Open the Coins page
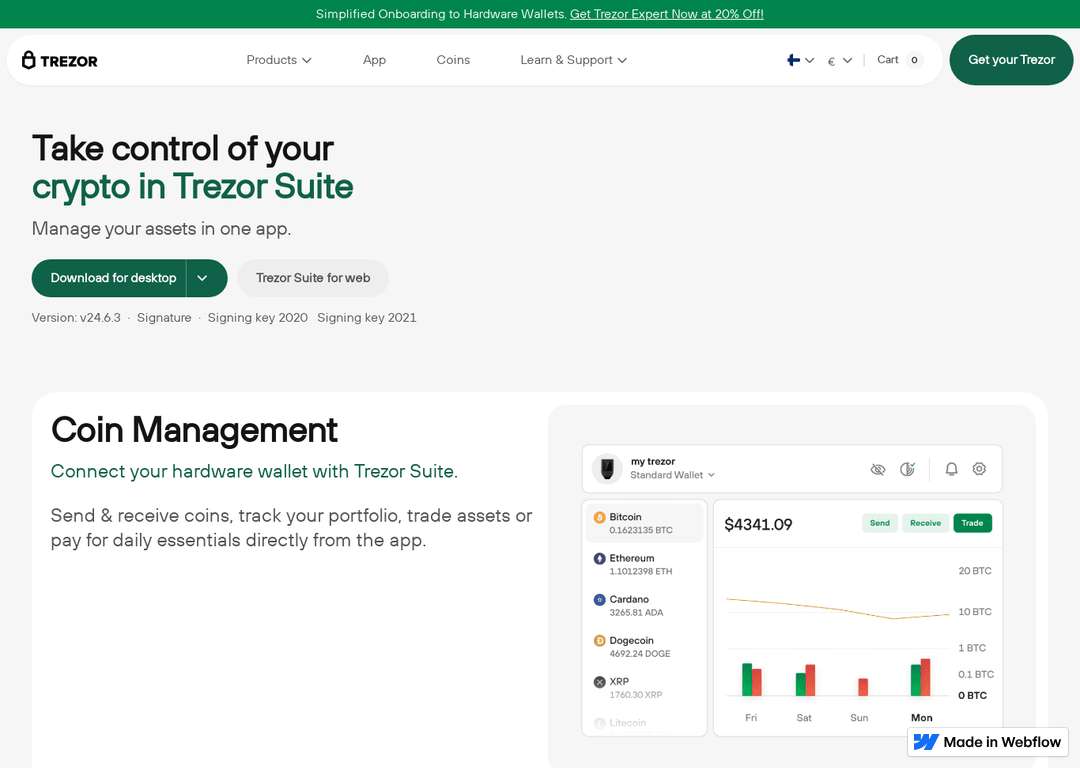The width and height of the screenshot is (1080, 768). pos(453,60)
